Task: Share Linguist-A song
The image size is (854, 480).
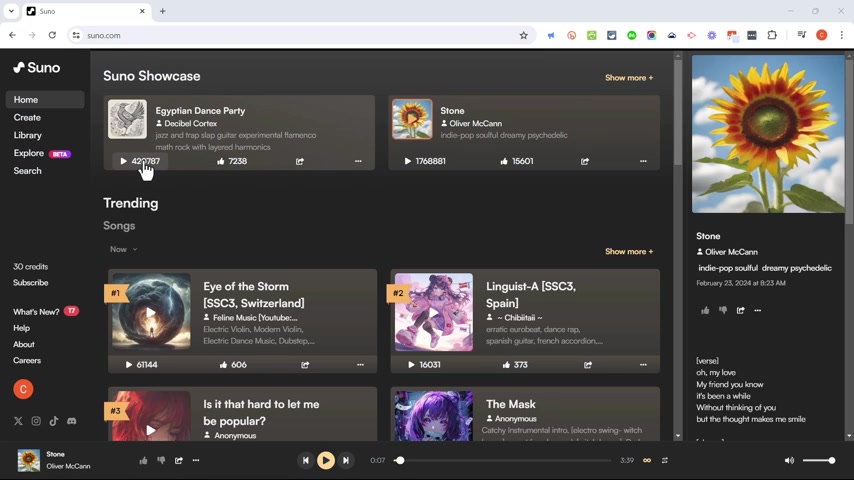Action: pyautogui.click(x=588, y=364)
